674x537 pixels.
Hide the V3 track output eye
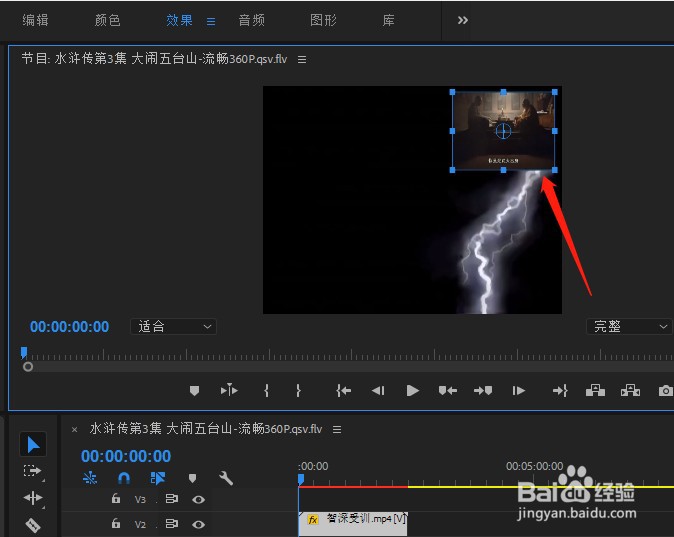[198, 499]
